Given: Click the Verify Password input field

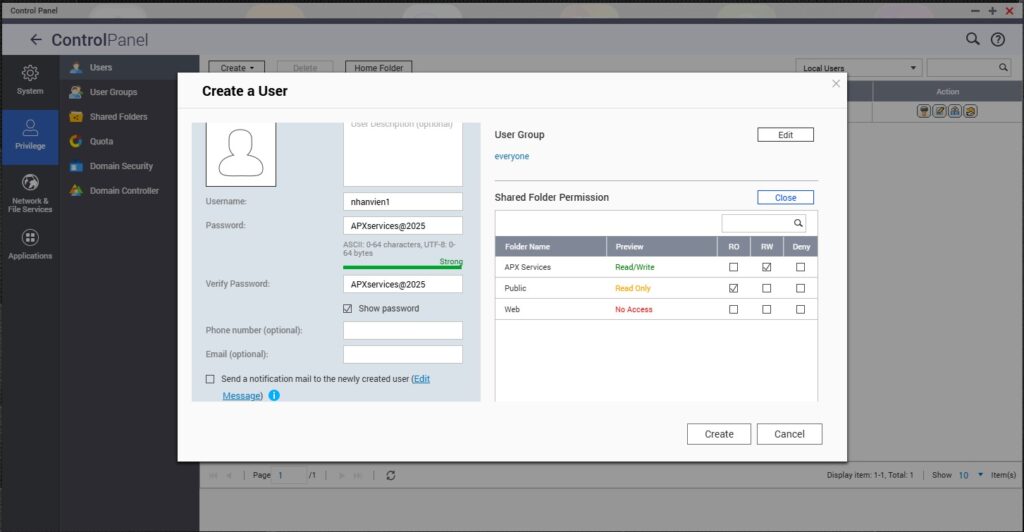Looking at the screenshot, I should pos(403,285).
